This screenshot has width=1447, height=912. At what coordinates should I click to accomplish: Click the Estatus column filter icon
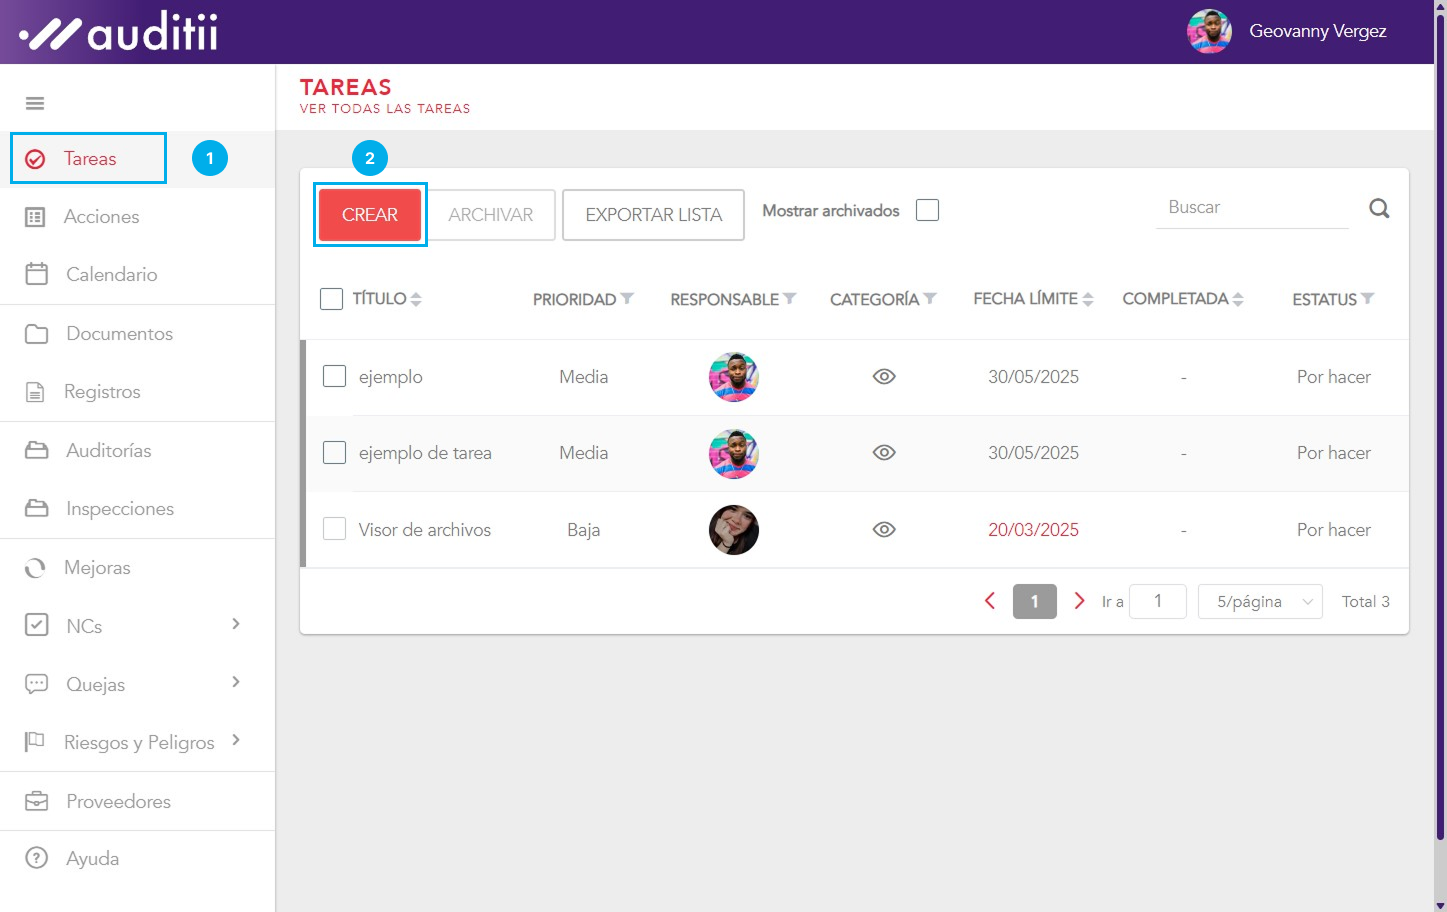pos(1367,299)
